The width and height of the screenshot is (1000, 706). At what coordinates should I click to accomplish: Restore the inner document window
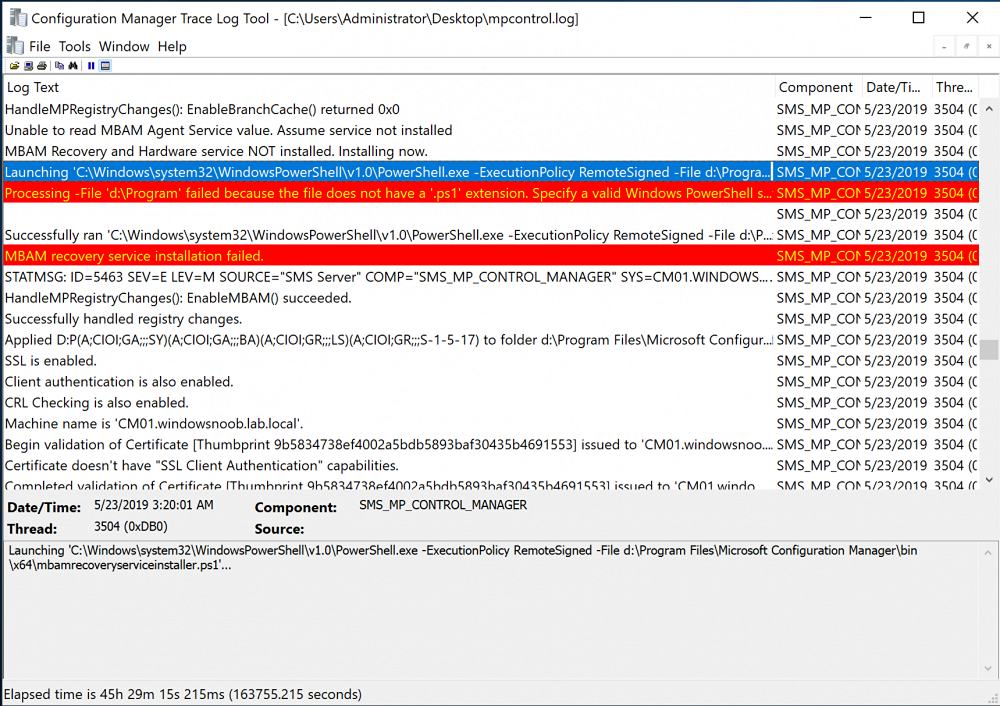(966, 46)
